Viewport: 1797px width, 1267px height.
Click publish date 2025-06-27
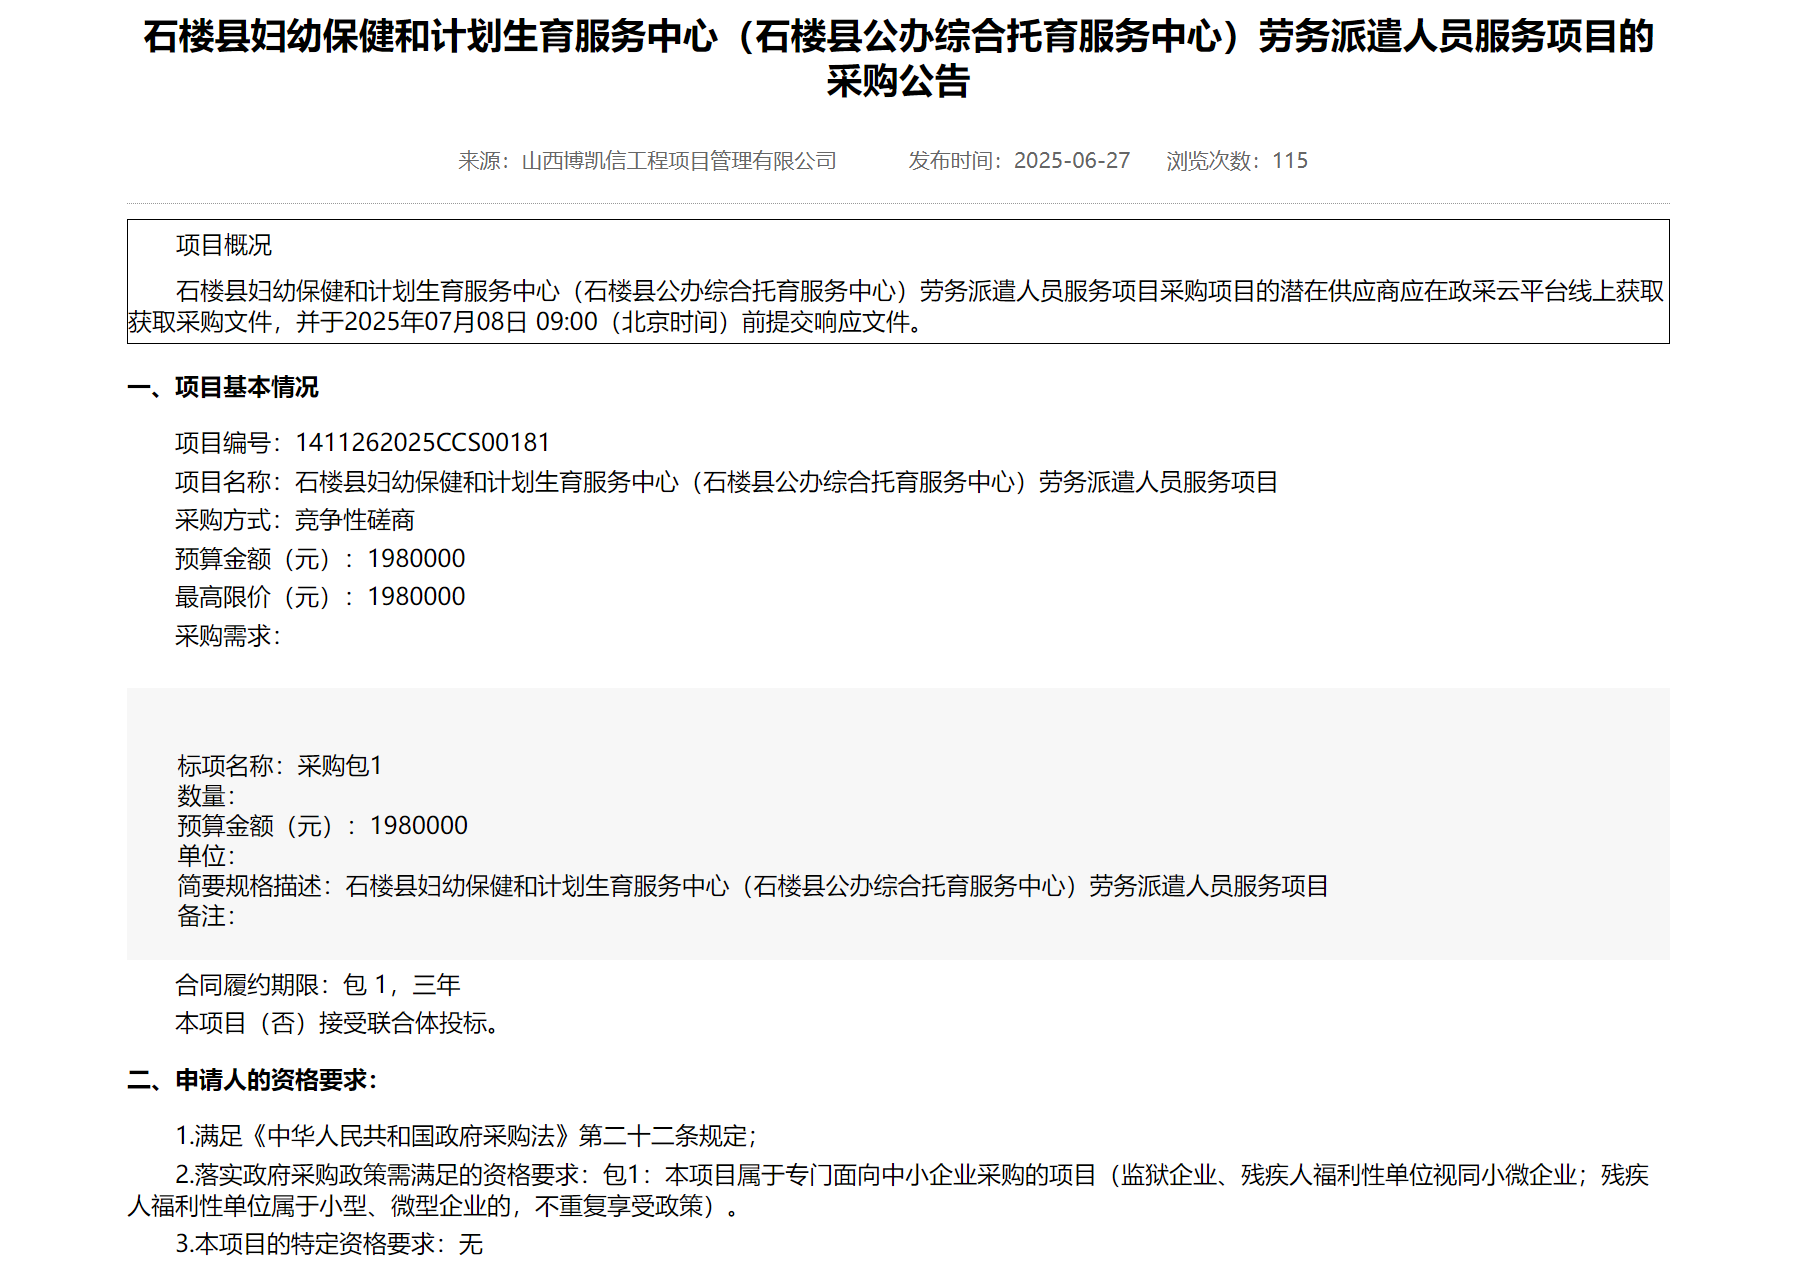click(x=1072, y=161)
